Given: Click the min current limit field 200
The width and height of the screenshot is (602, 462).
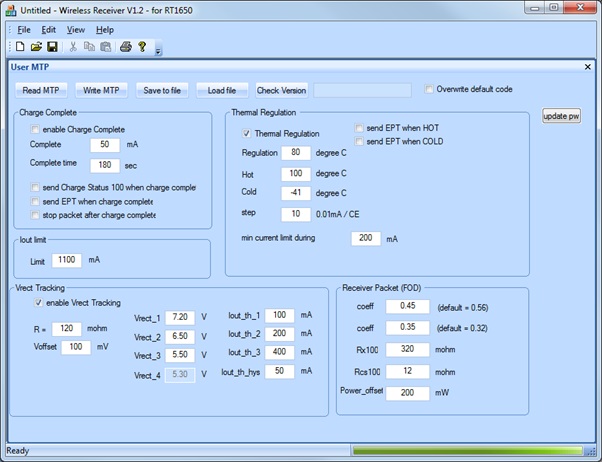Looking at the screenshot, I should point(366,238).
